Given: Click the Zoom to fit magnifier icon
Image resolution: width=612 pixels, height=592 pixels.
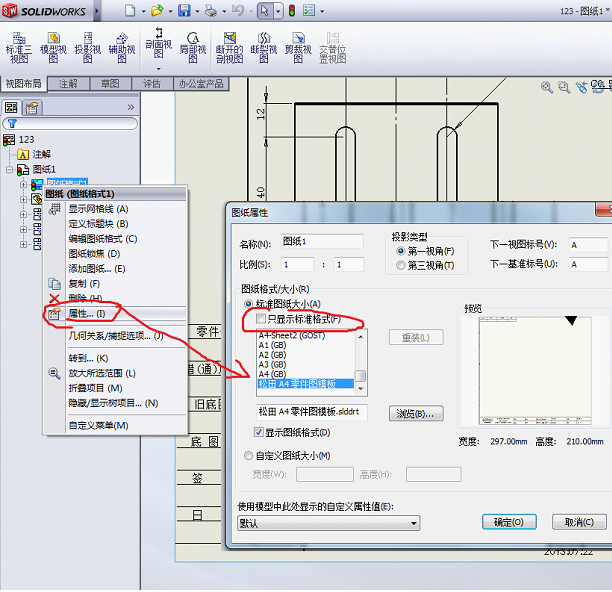Looking at the screenshot, I should [x=547, y=87].
